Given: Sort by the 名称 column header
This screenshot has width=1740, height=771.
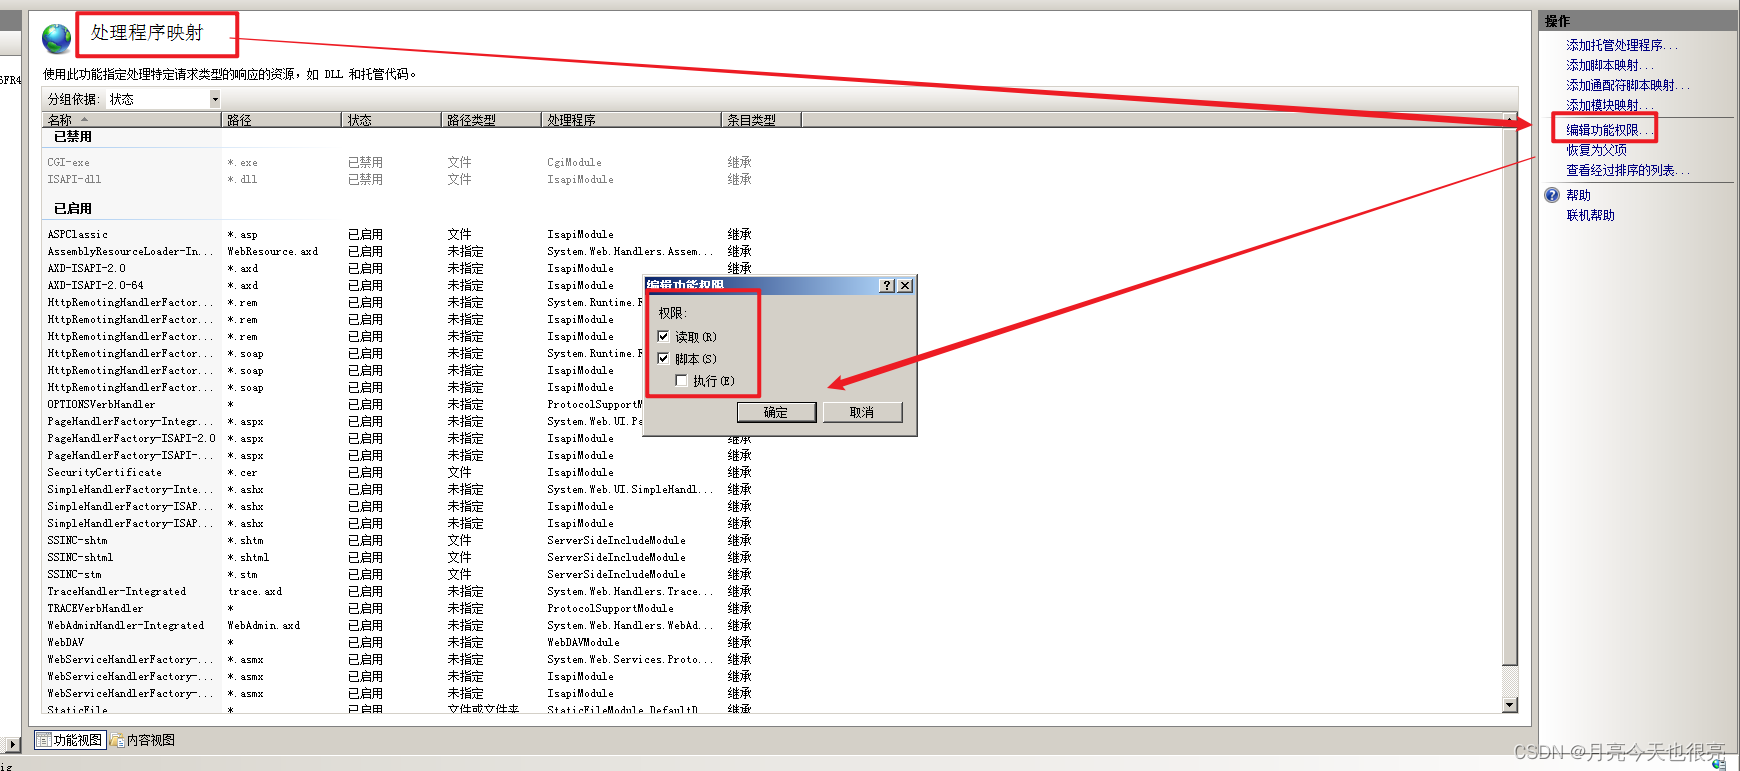Looking at the screenshot, I should [x=132, y=120].
